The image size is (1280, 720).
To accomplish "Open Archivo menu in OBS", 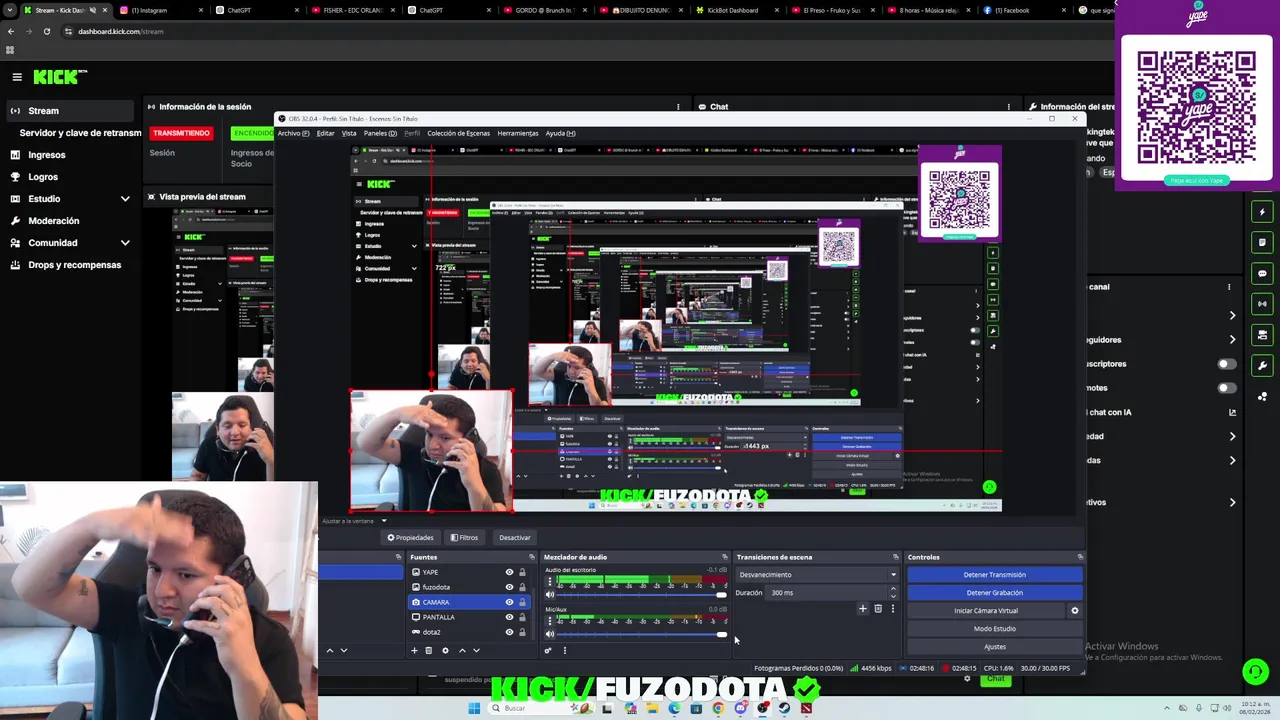I will [294, 133].
